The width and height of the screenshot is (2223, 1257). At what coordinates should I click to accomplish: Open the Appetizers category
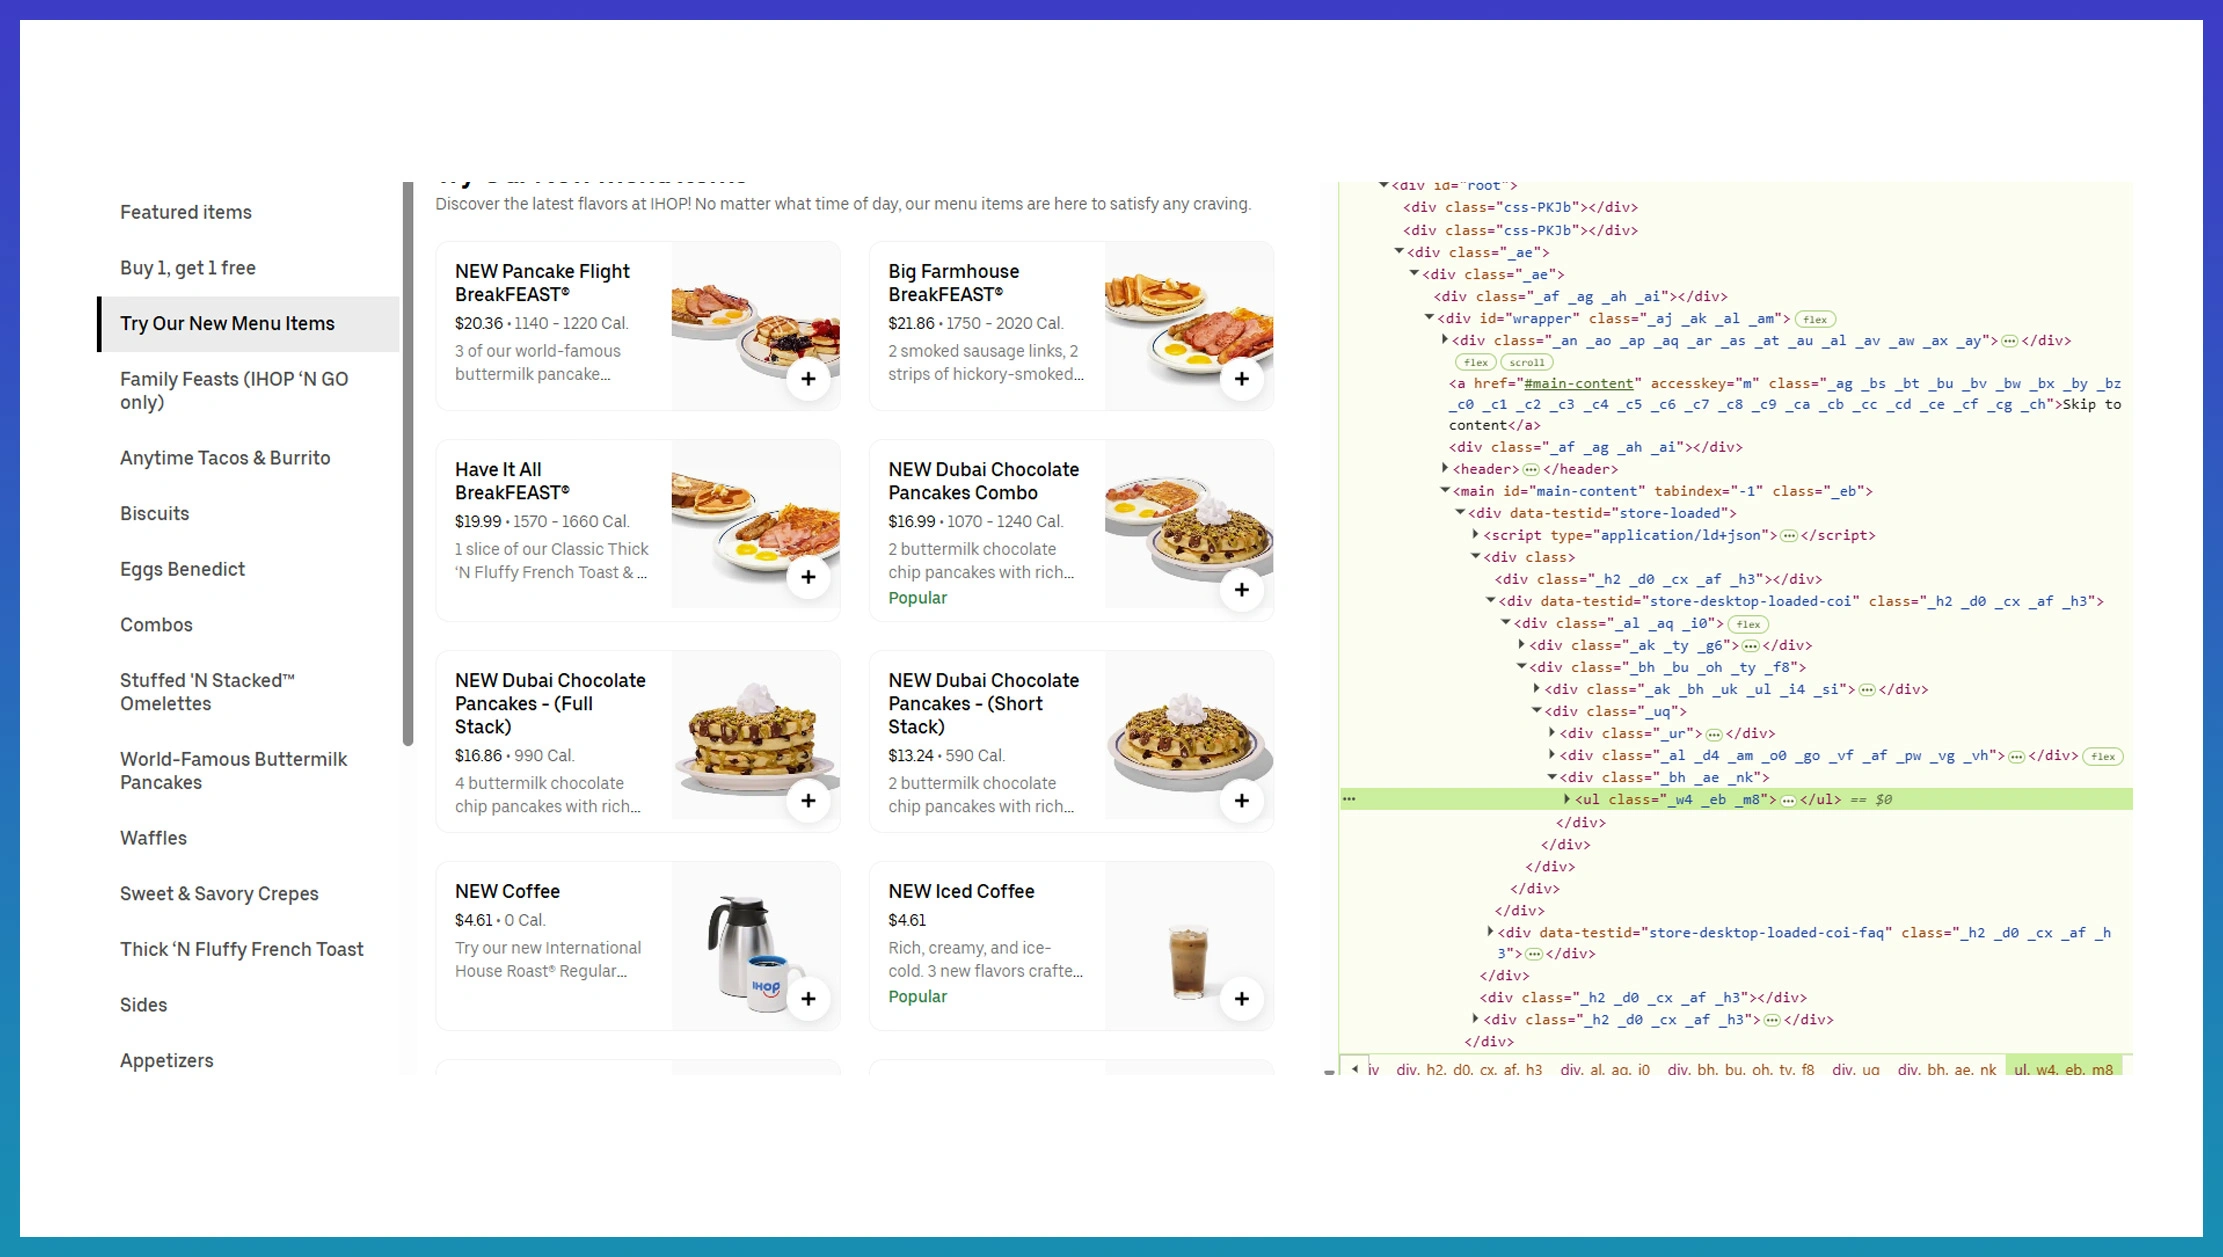[x=166, y=1061]
